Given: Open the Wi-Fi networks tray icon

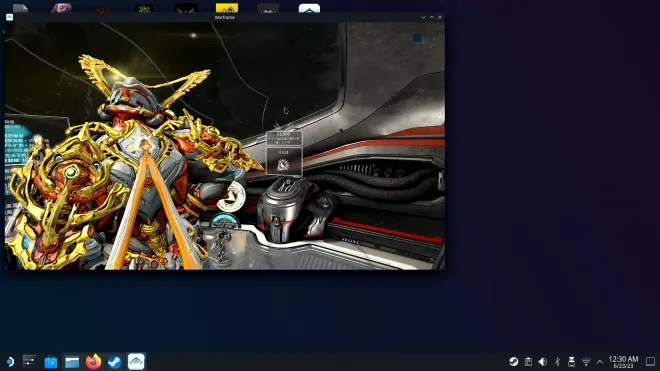Looking at the screenshot, I should (x=585, y=362).
